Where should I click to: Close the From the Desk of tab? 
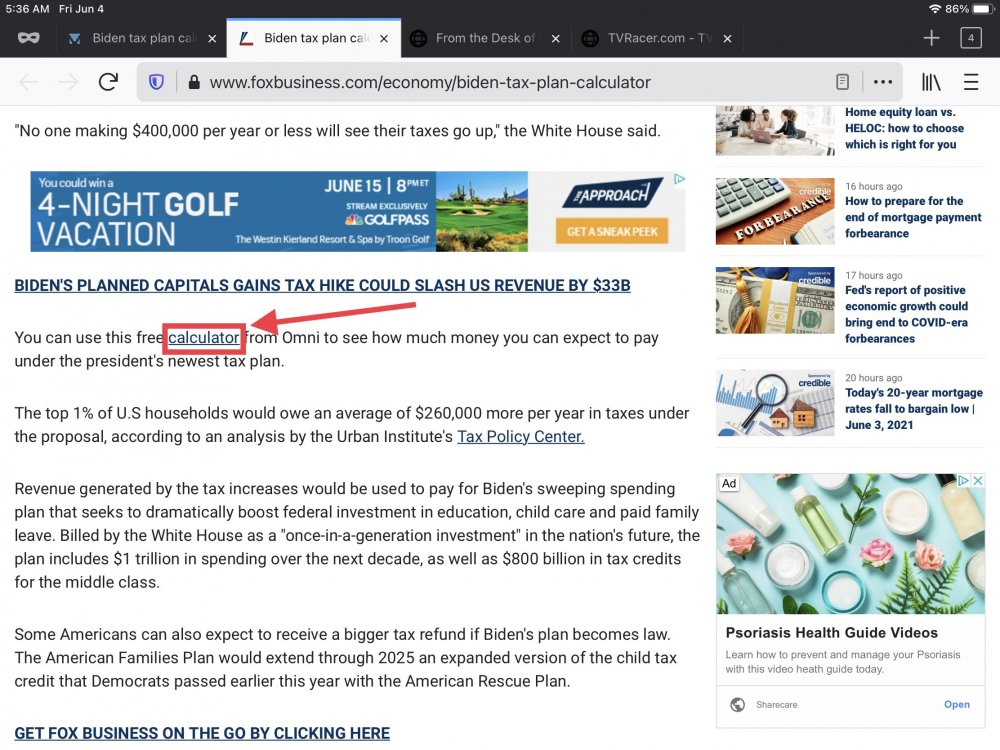coord(555,39)
